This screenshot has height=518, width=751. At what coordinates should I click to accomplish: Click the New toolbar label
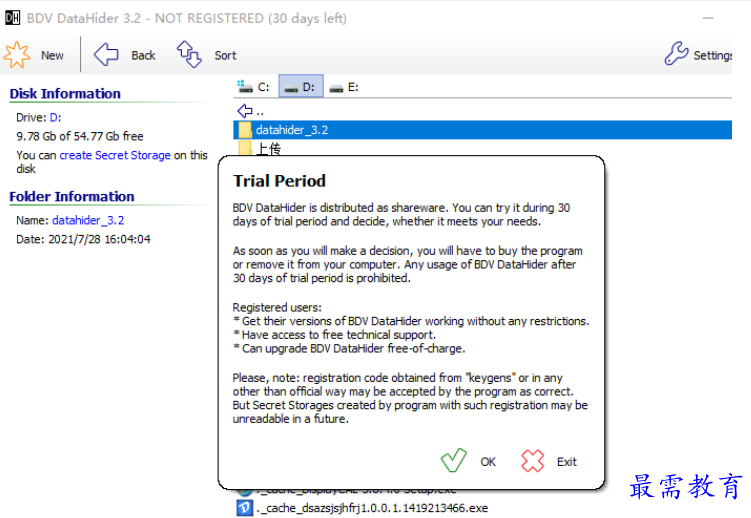tap(52, 56)
